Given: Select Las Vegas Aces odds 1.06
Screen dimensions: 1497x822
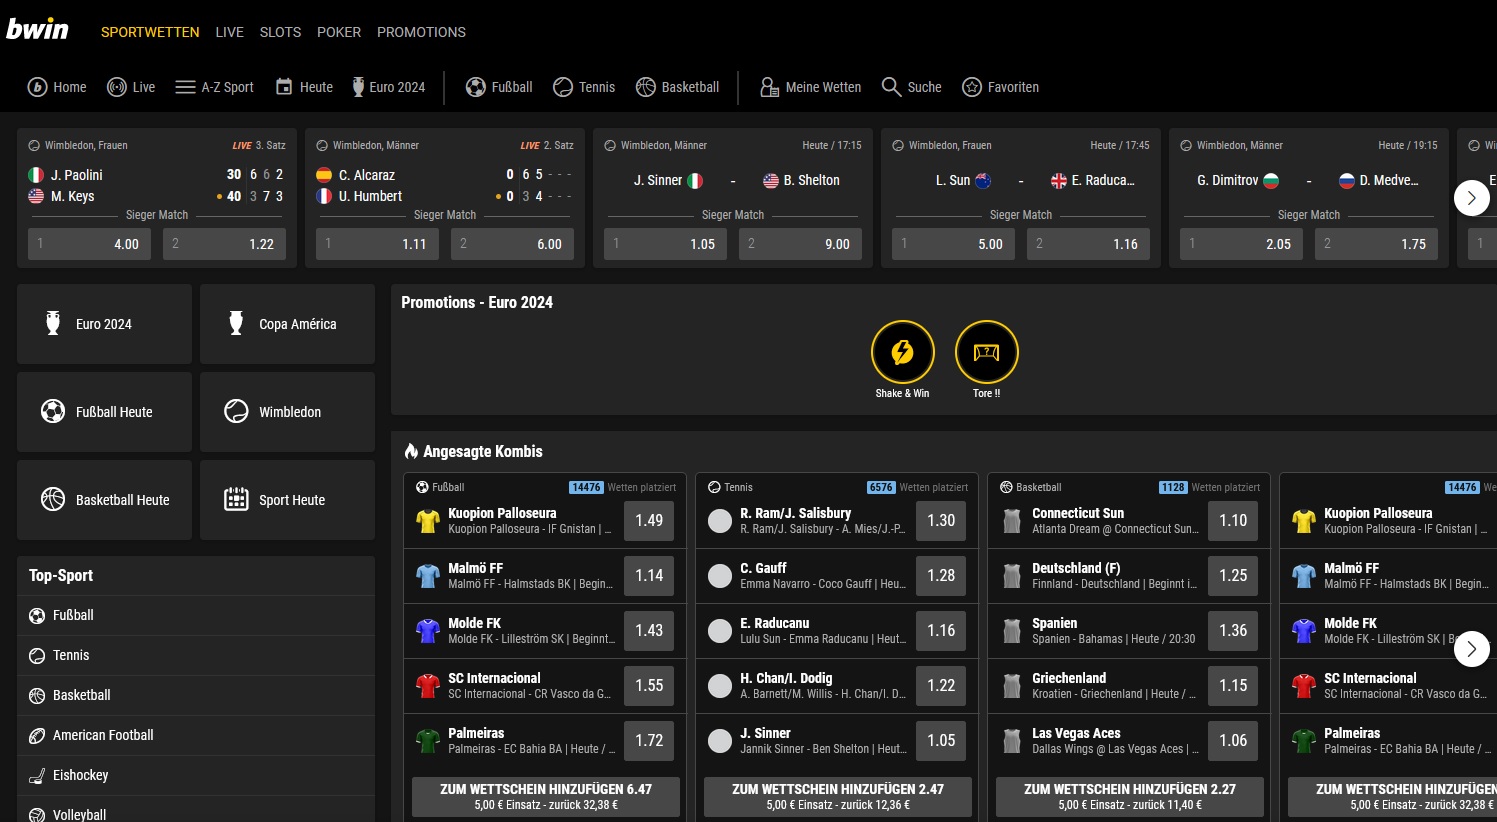Looking at the screenshot, I should [x=1233, y=740].
